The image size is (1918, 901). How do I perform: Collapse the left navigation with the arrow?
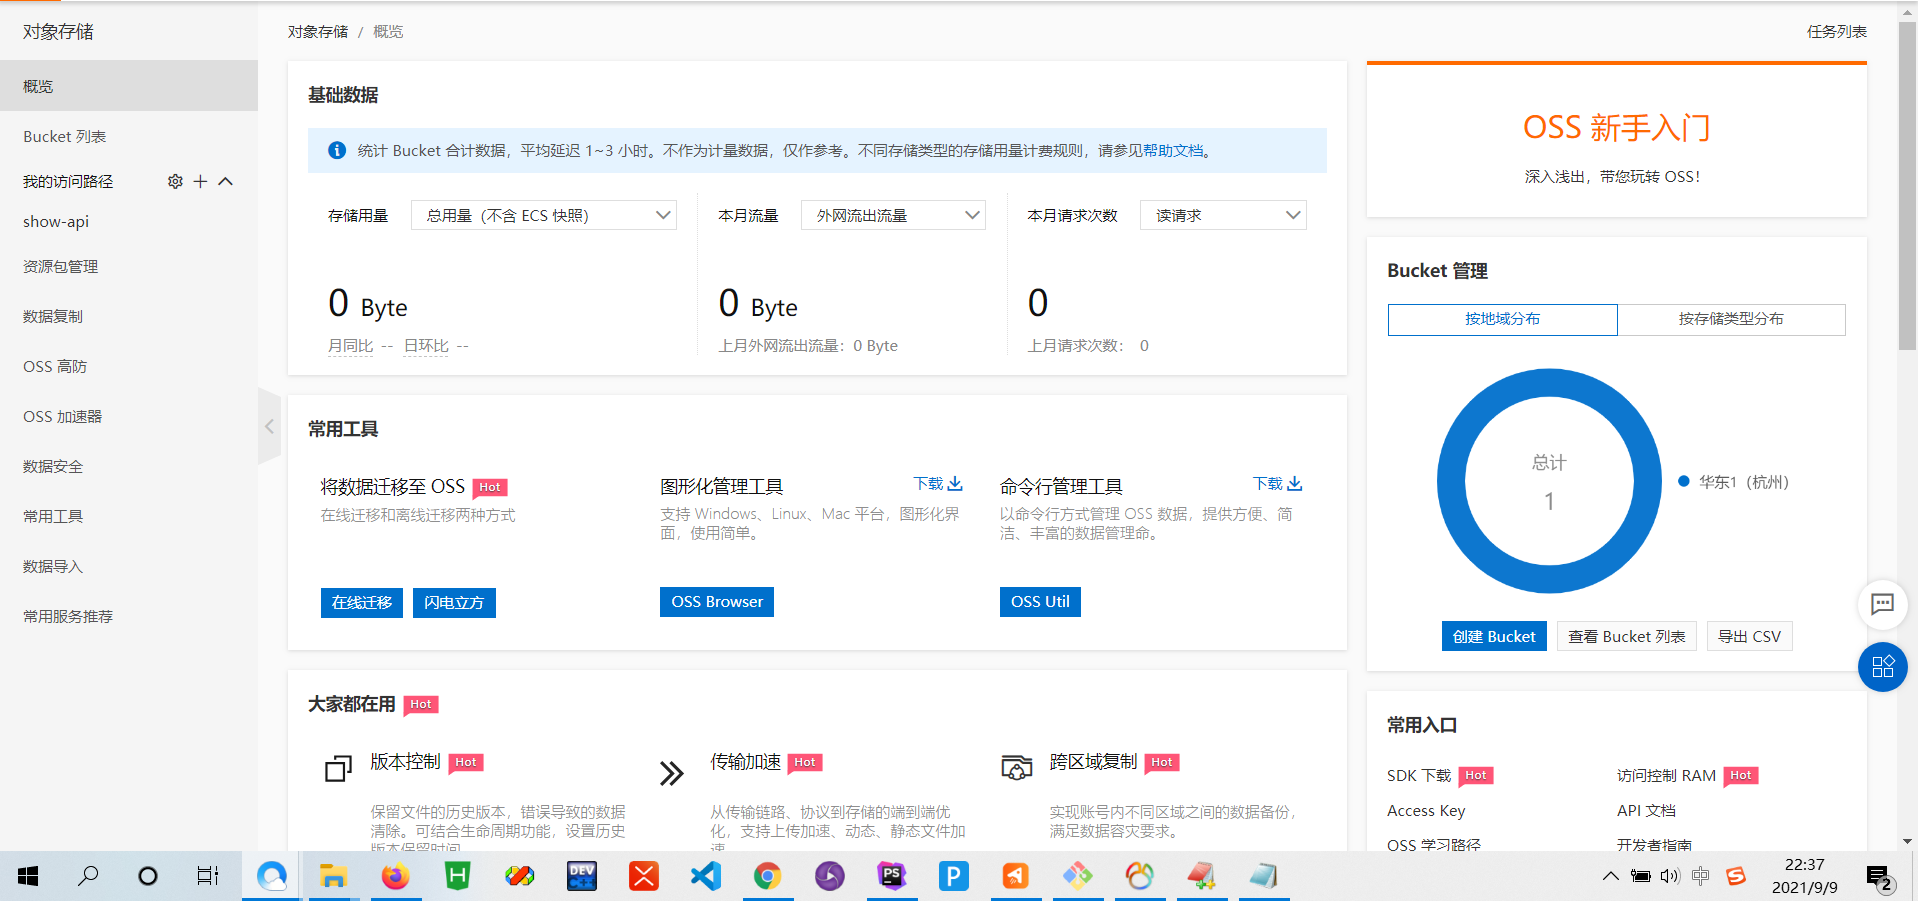click(x=269, y=426)
